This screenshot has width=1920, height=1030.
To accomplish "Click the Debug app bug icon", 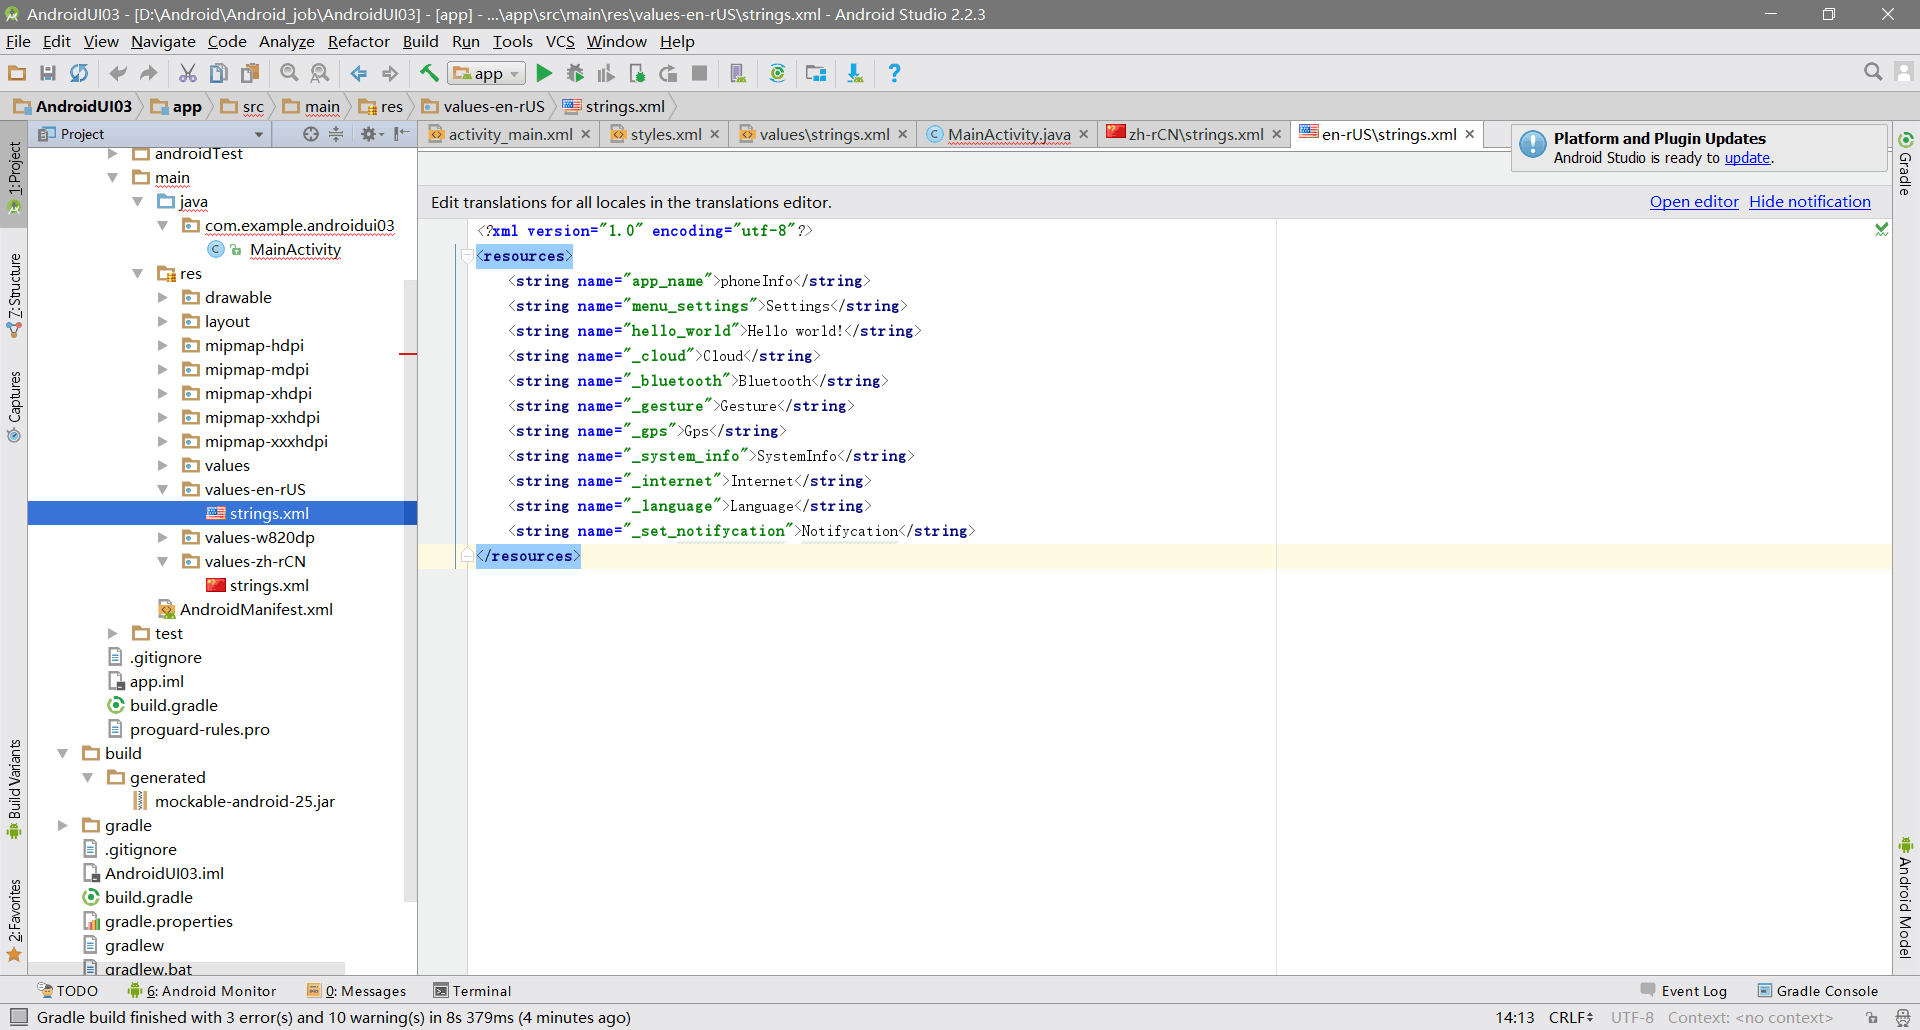I will pos(575,73).
